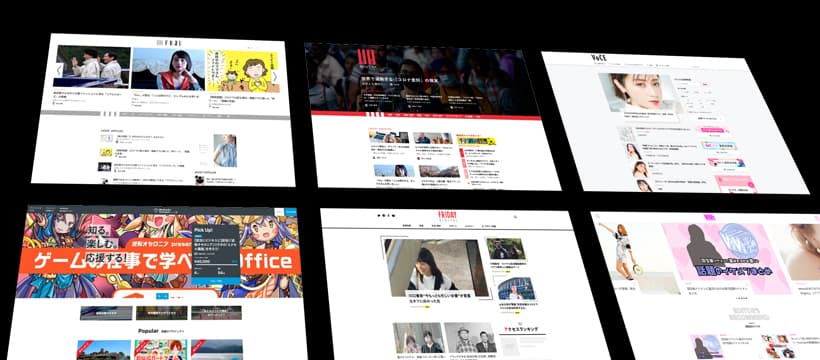Click the blue button in Pick Up! card
Screen dimensions: 820x360
tap(215, 280)
